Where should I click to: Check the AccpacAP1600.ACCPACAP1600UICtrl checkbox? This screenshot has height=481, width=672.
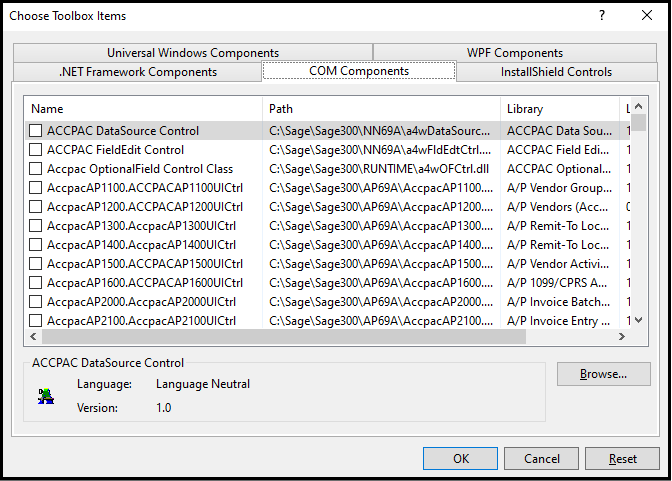click(36, 283)
